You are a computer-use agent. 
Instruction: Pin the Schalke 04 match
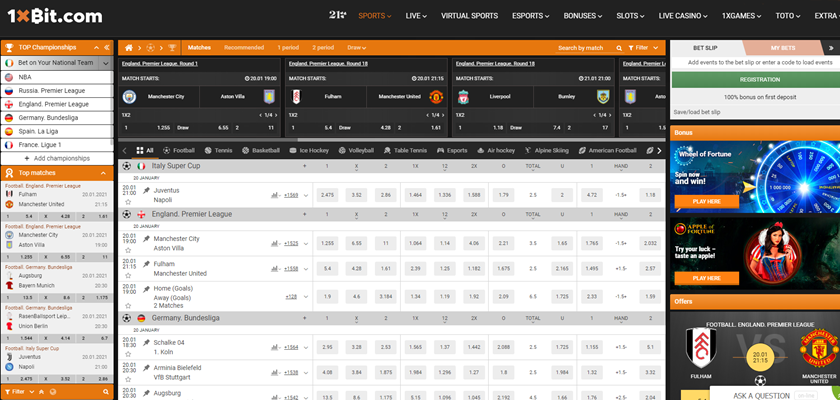[x=146, y=342]
